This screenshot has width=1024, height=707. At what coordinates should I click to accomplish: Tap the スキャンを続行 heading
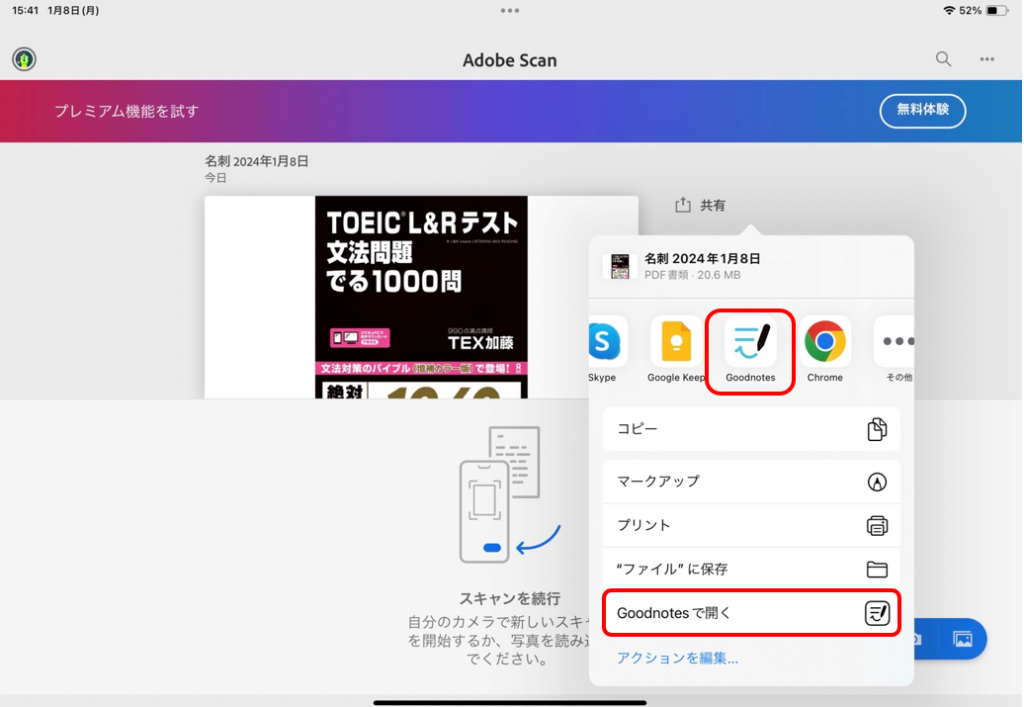(x=509, y=599)
